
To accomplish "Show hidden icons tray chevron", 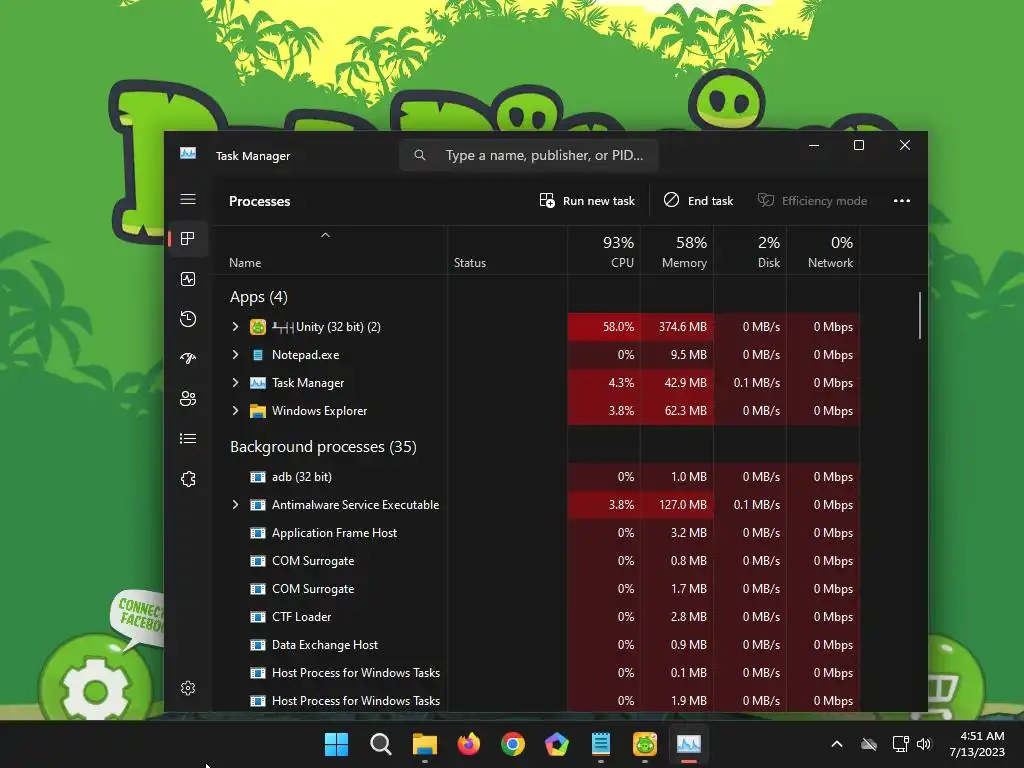I will click(x=837, y=744).
